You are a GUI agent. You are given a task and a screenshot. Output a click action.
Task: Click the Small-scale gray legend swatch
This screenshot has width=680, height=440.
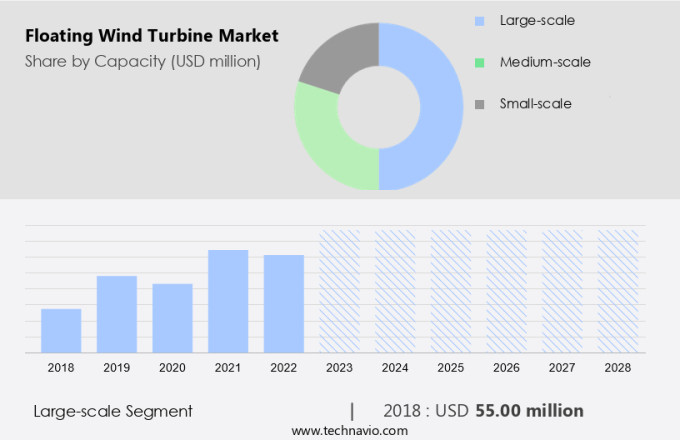coord(480,104)
